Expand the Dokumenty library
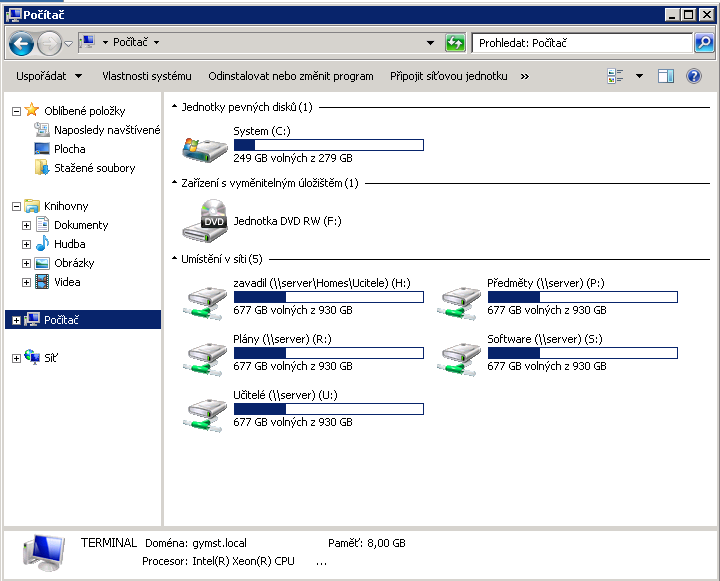Viewport: 720px width, 581px height. click(x=26, y=226)
